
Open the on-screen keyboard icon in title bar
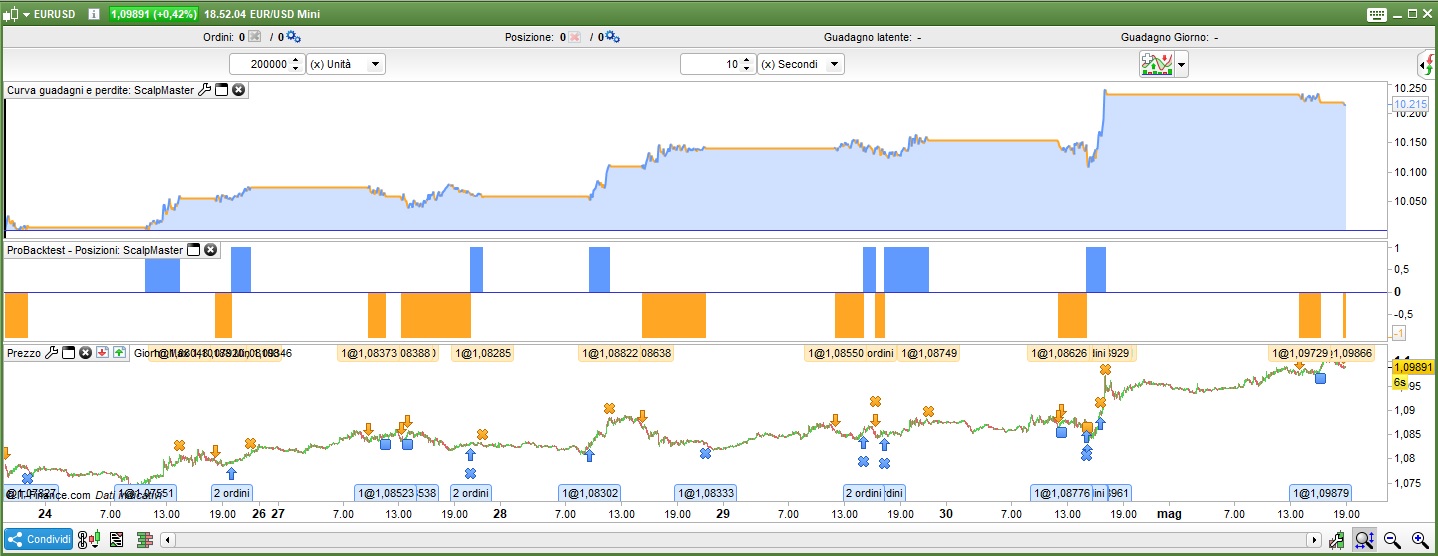click(1376, 14)
